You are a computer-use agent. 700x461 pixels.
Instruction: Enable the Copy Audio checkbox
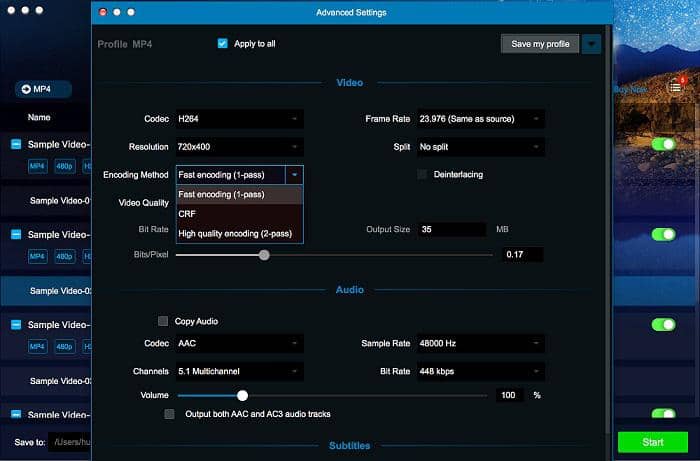pyautogui.click(x=163, y=321)
